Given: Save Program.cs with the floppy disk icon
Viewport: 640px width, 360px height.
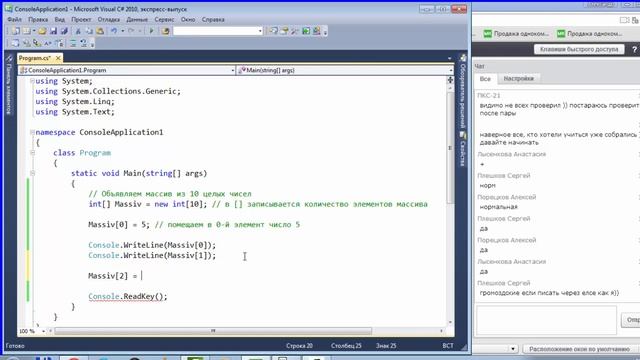Looking at the screenshot, I should pos(53,31).
